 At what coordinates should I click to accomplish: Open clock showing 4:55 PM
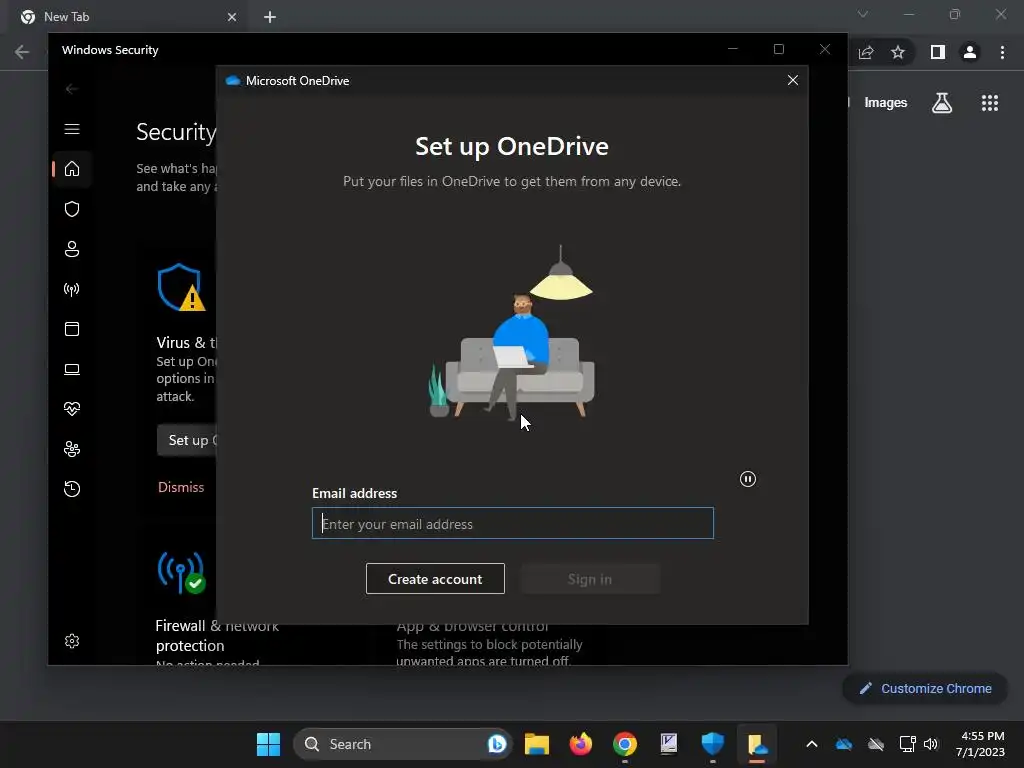pos(982,744)
